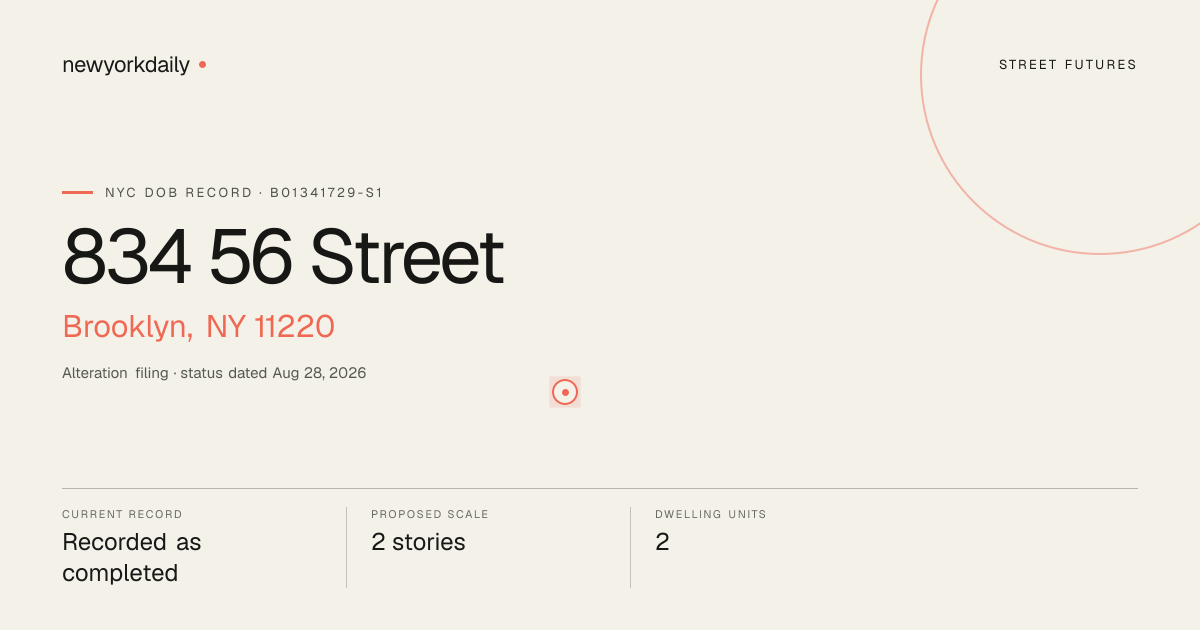1200x630 pixels.
Task: Click the orange dot beside newyorkdaily
Action: pos(202,65)
